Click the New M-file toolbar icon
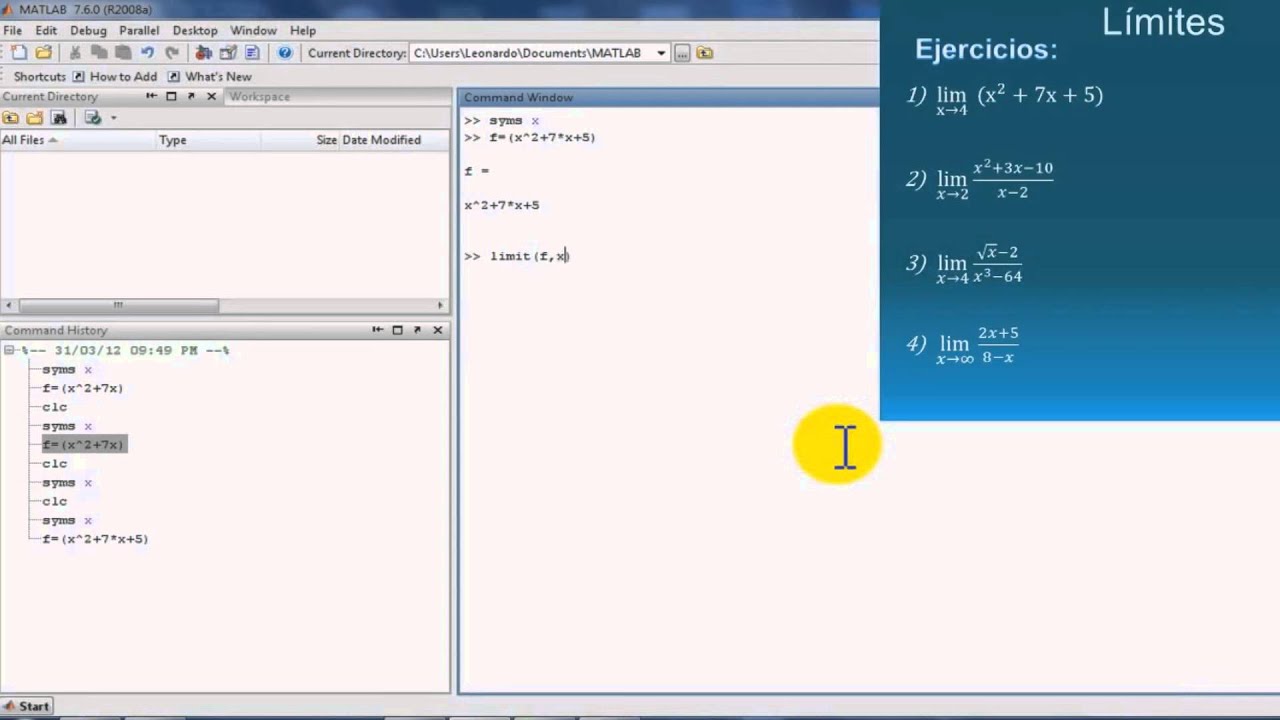Screen dimensions: 1280x720 coord(20,53)
